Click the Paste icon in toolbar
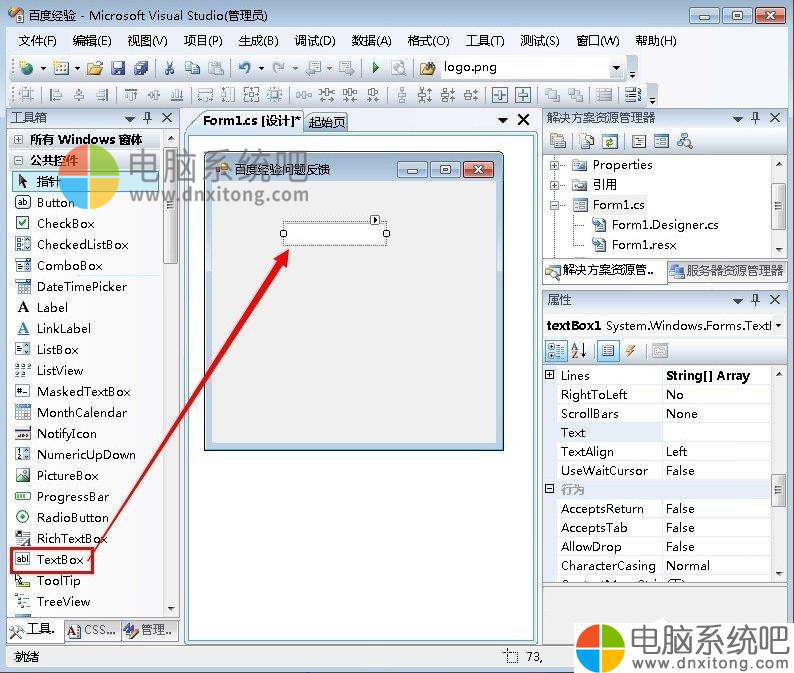 point(216,67)
